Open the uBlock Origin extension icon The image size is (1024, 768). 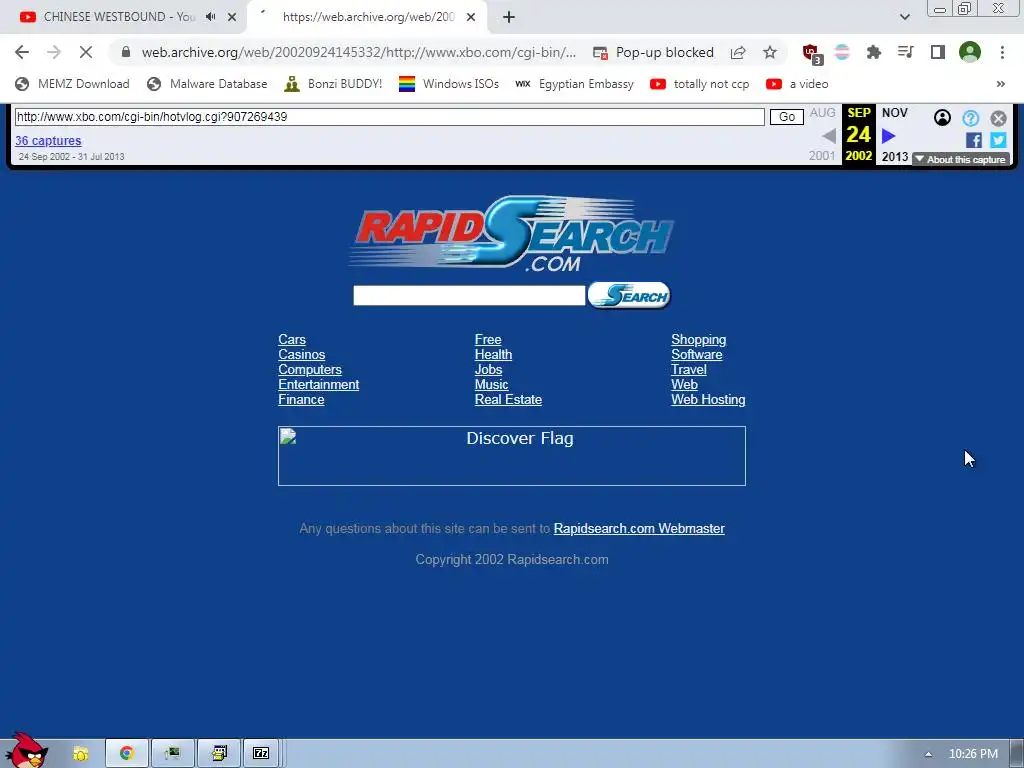click(812, 54)
